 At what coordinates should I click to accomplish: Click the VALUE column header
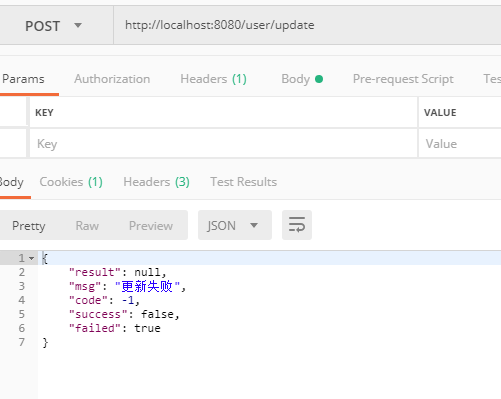click(x=440, y=113)
